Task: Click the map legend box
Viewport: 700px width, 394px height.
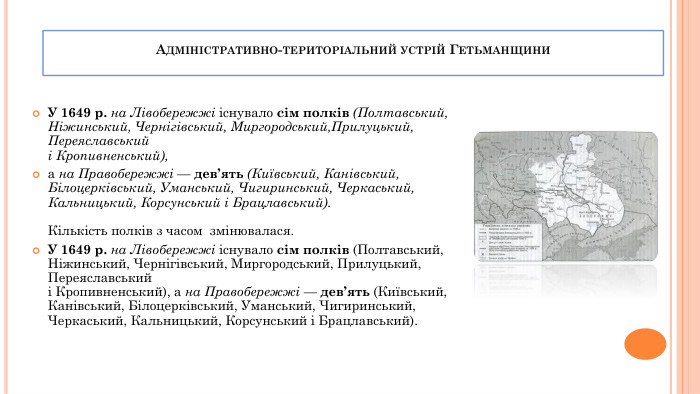Action: (x=509, y=241)
